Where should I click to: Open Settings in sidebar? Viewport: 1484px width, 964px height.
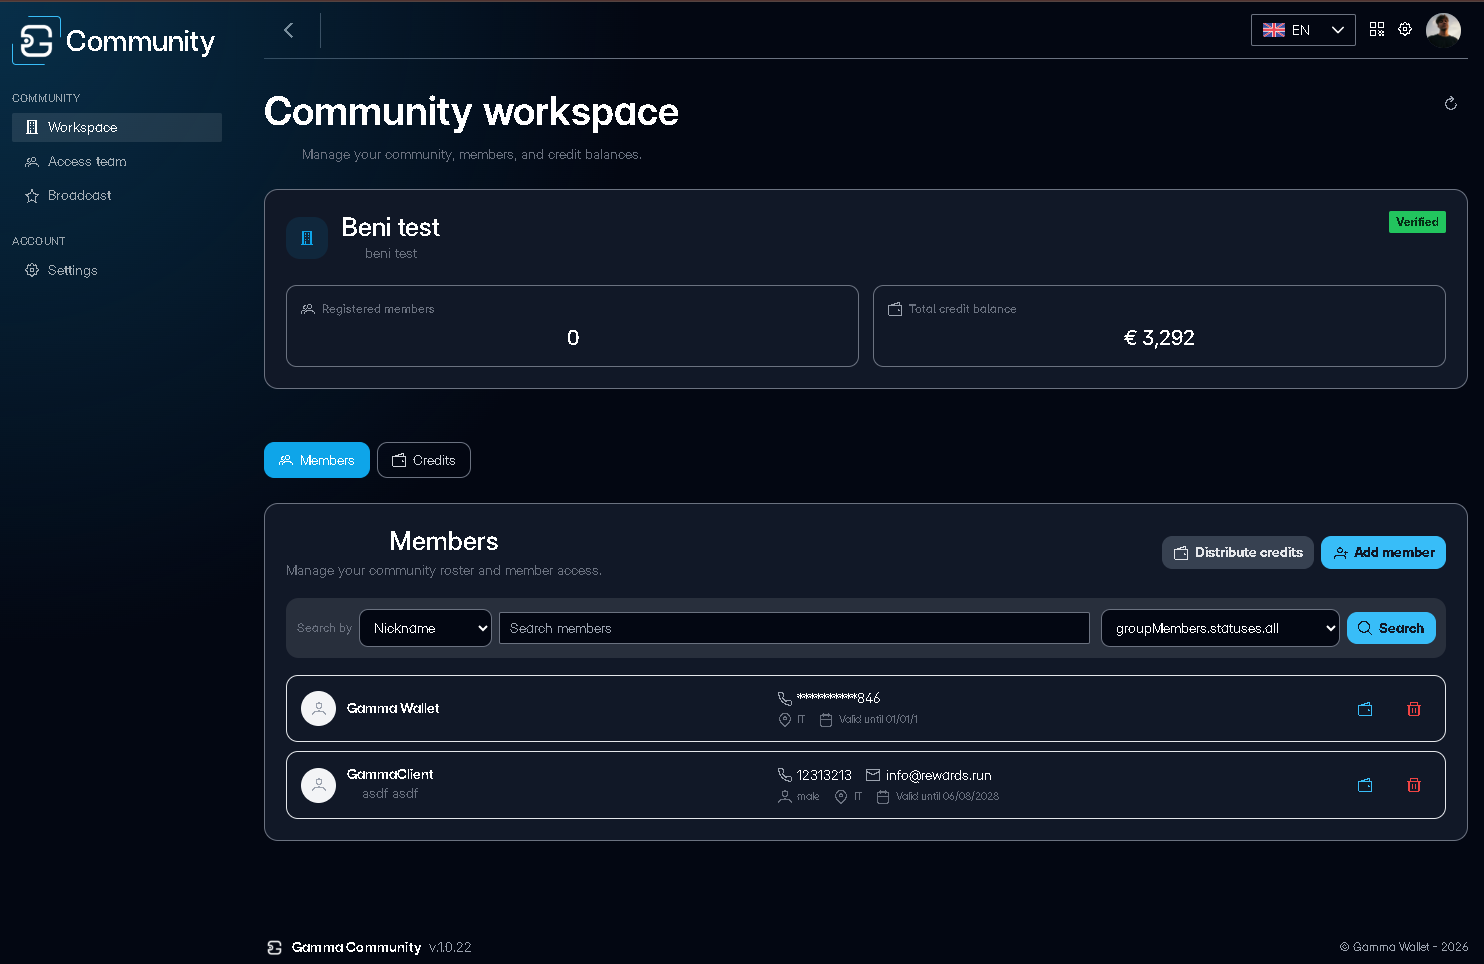[117, 270]
